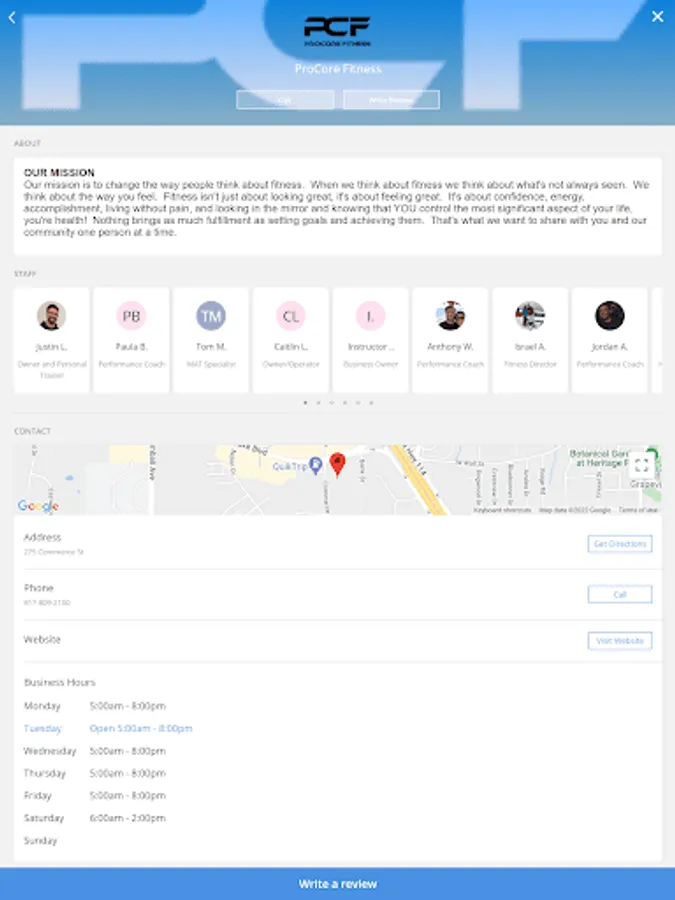Click the Call button beside Phone
This screenshot has width=675, height=900.
[x=620, y=594]
